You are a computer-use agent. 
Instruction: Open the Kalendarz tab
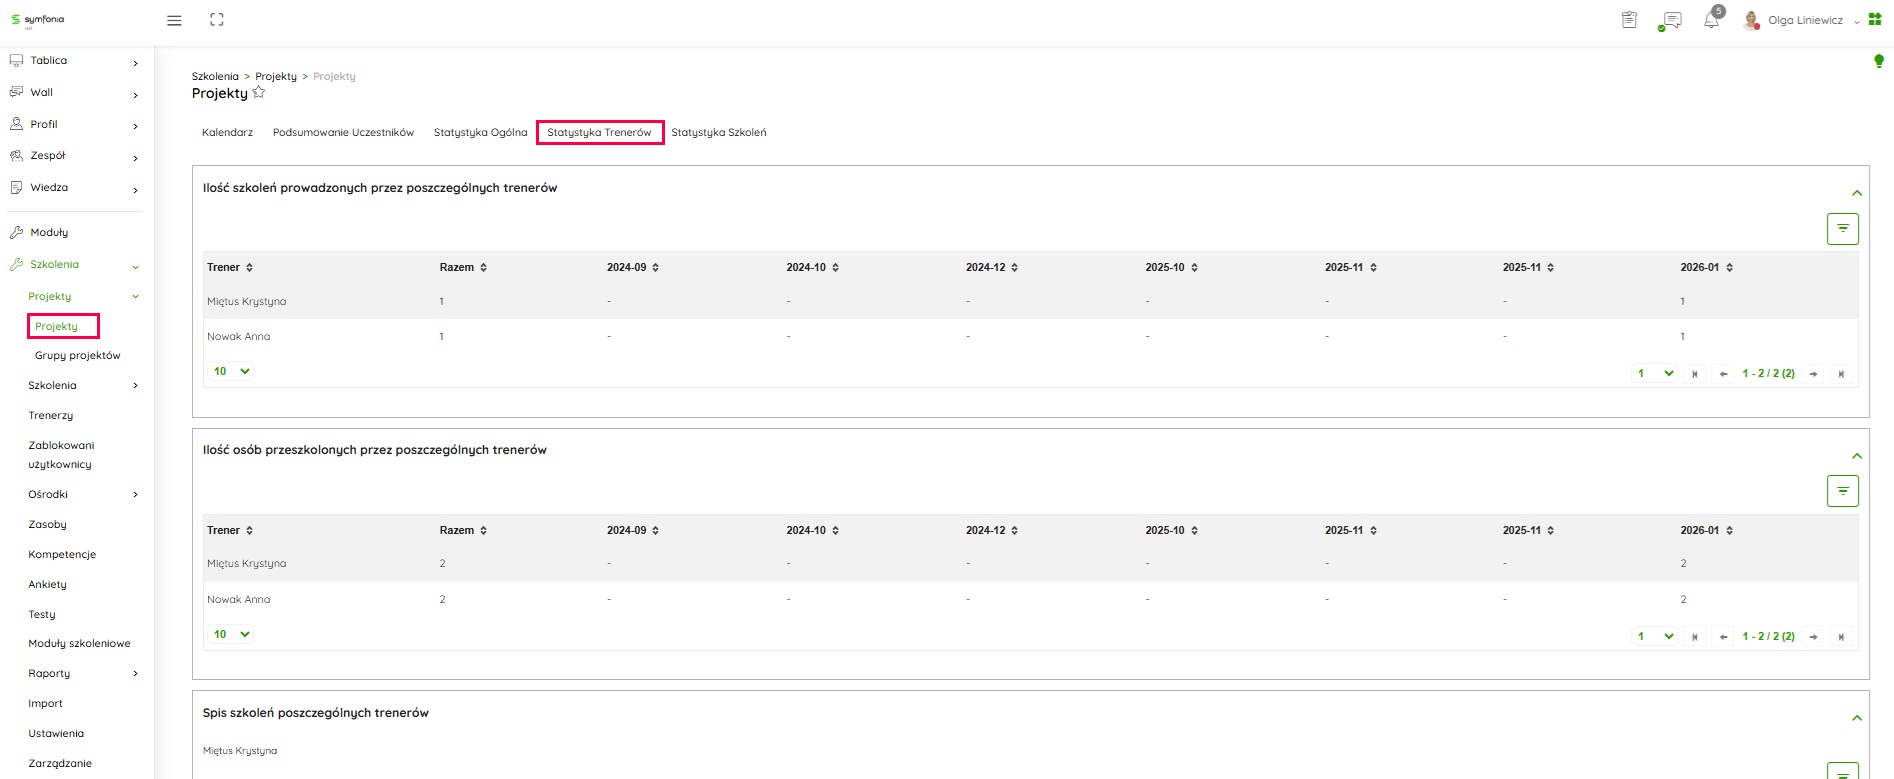tap(227, 133)
